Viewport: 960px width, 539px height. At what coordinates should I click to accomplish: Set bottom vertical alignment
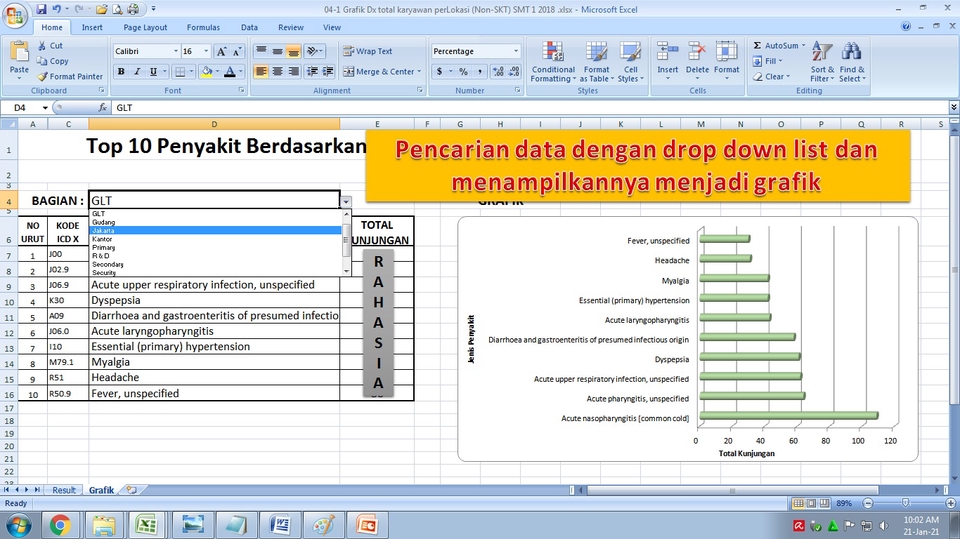coord(294,51)
